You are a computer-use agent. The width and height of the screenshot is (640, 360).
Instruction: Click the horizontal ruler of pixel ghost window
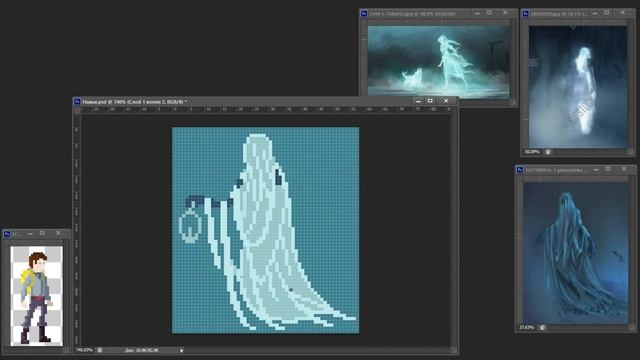click(x=267, y=109)
